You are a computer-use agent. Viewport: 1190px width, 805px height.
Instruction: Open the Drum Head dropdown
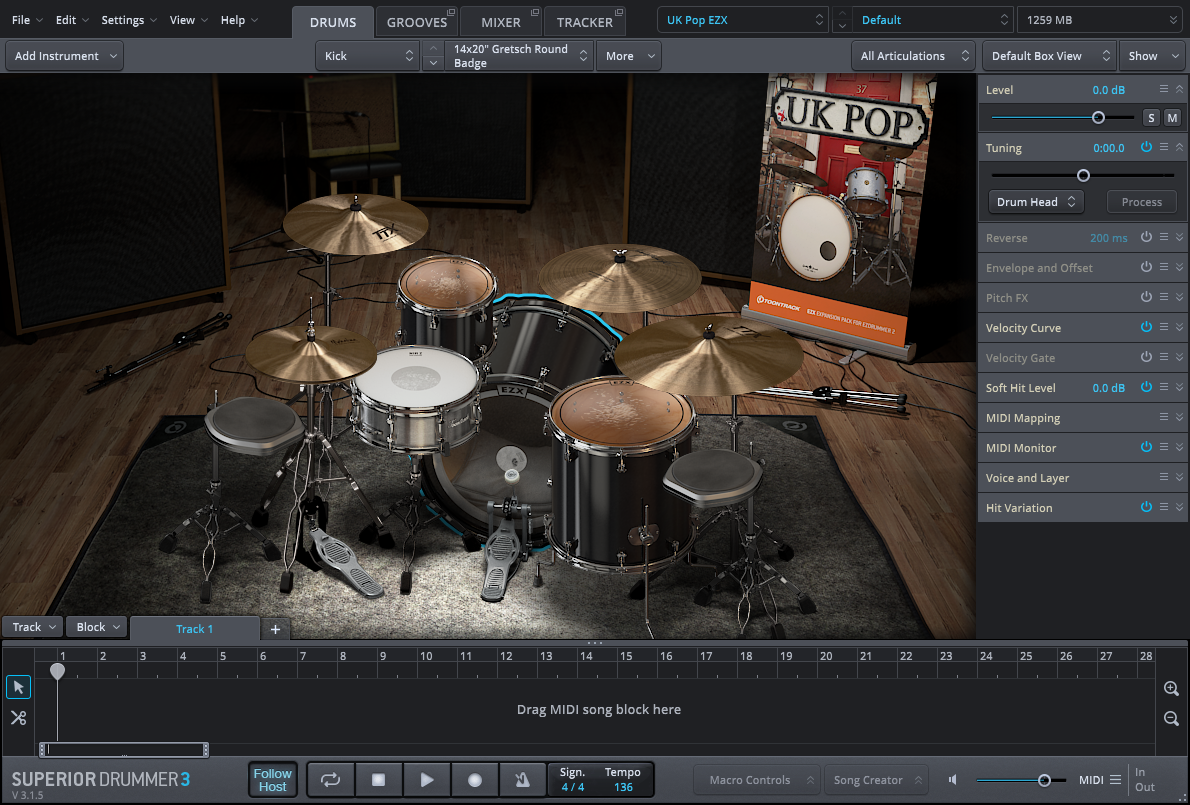[x=1036, y=202]
